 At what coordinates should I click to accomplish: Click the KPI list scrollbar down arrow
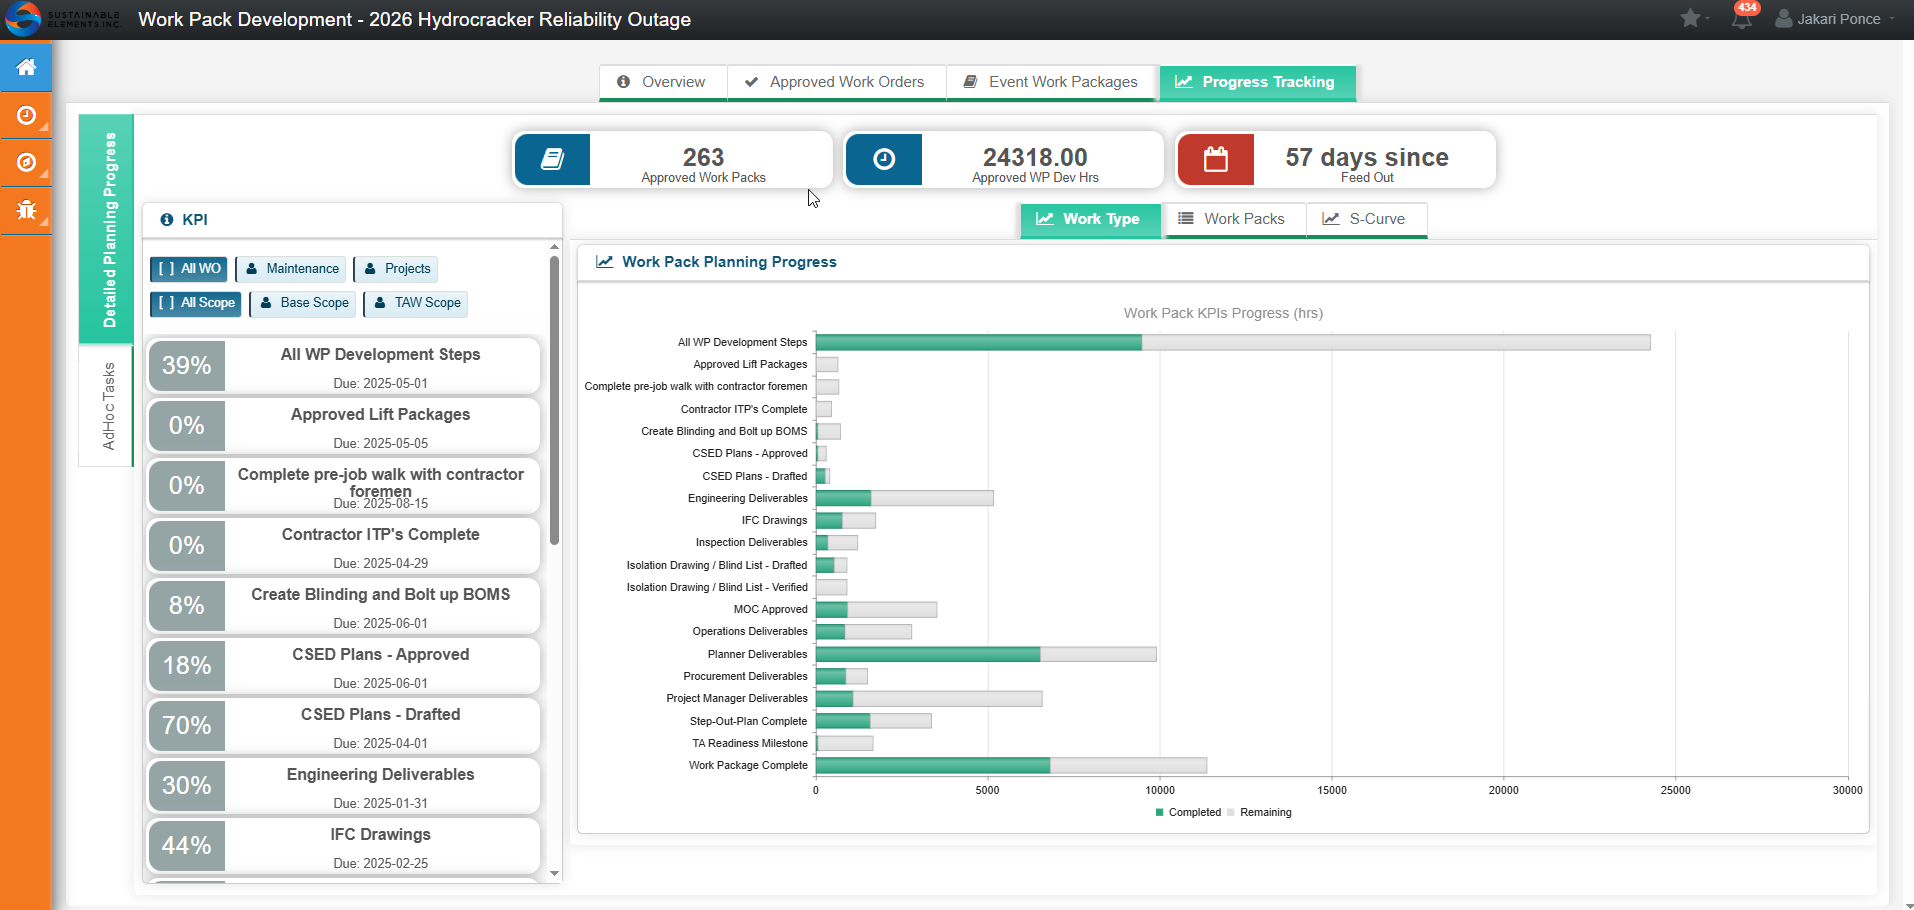pos(555,874)
